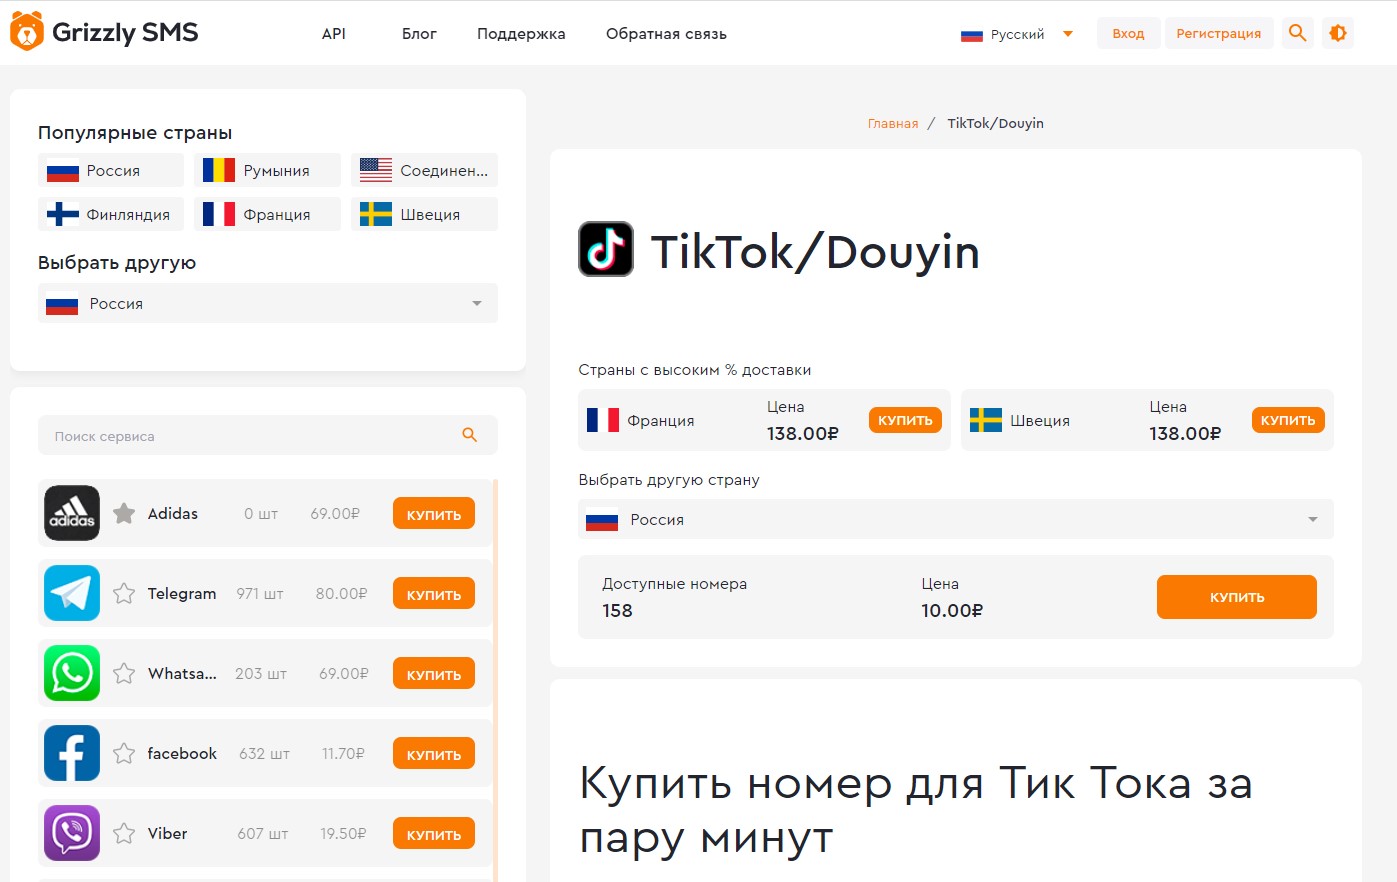Go to Главная breadcrumb link

(x=893, y=124)
